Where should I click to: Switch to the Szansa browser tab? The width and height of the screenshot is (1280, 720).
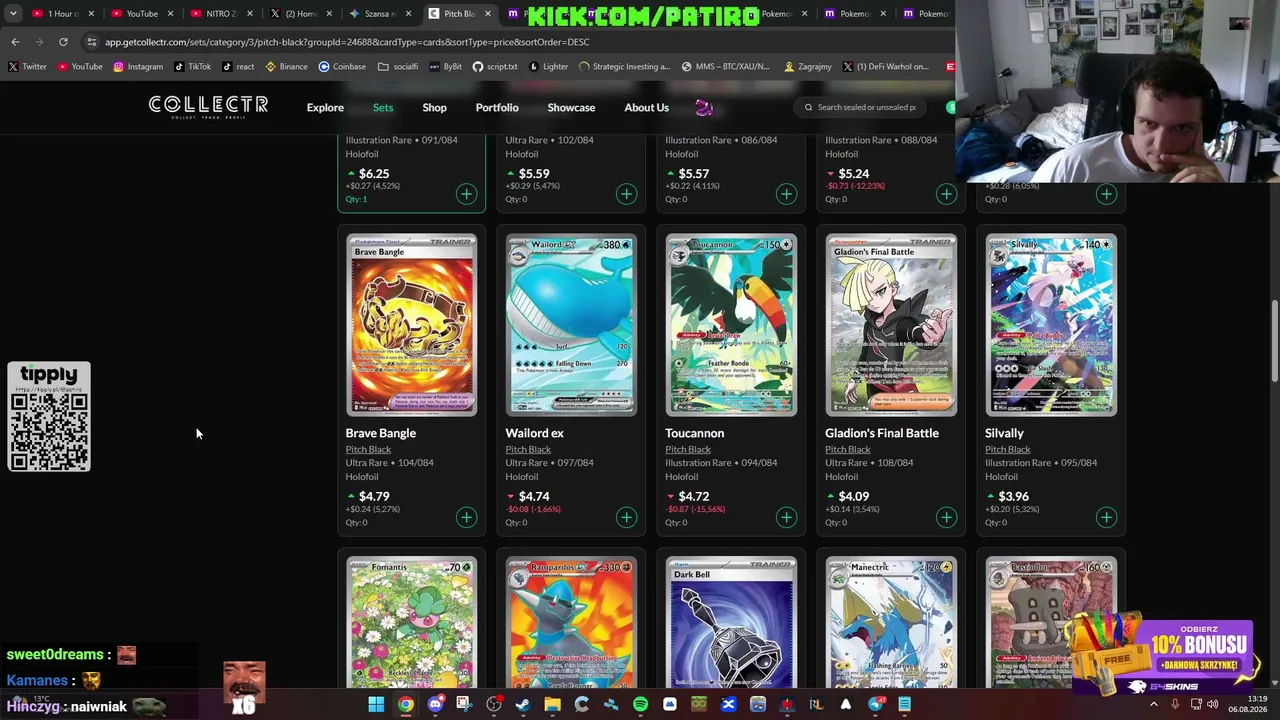click(381, 14)
